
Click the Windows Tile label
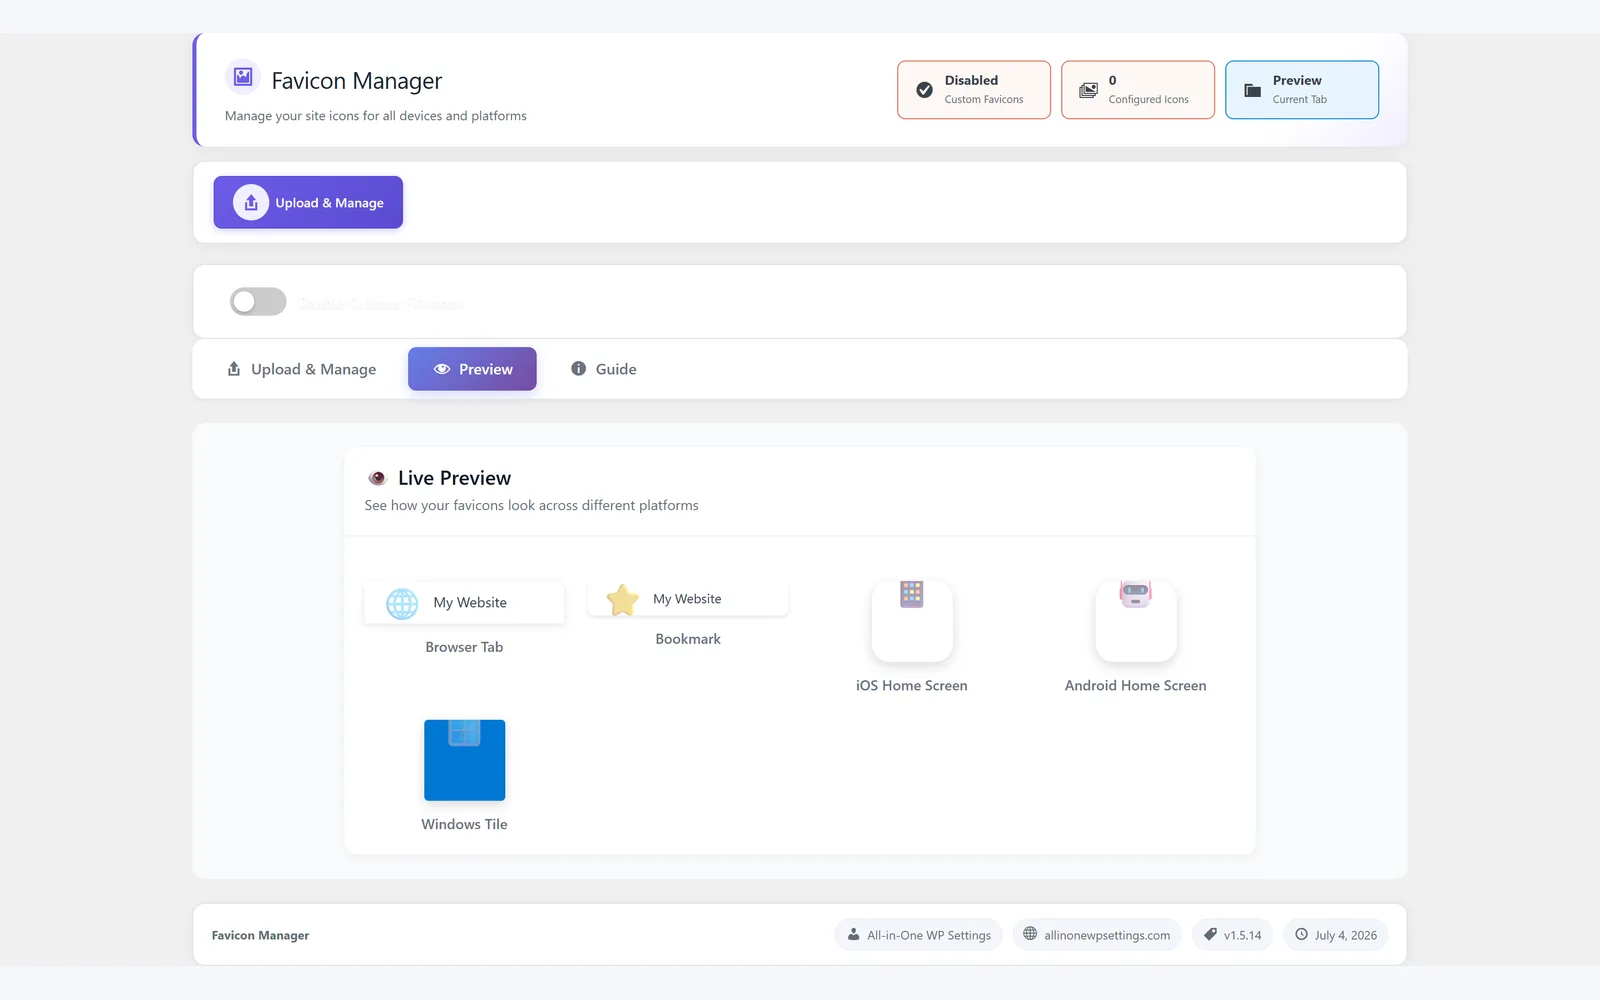(x=464, y=824)
